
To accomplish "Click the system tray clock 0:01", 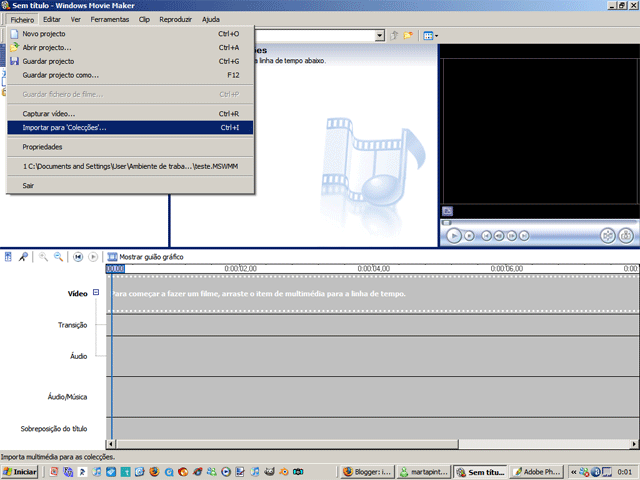I will point(624,472).
